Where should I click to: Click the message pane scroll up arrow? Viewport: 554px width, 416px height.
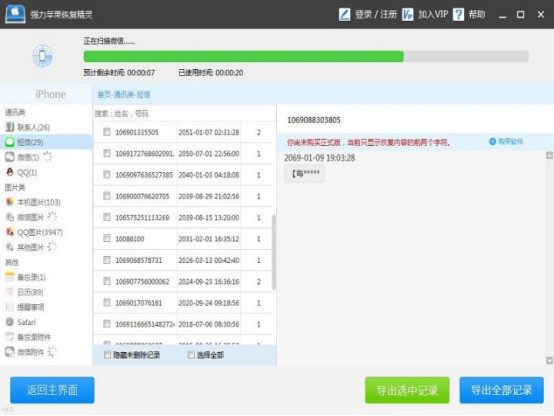coord(549,155)
